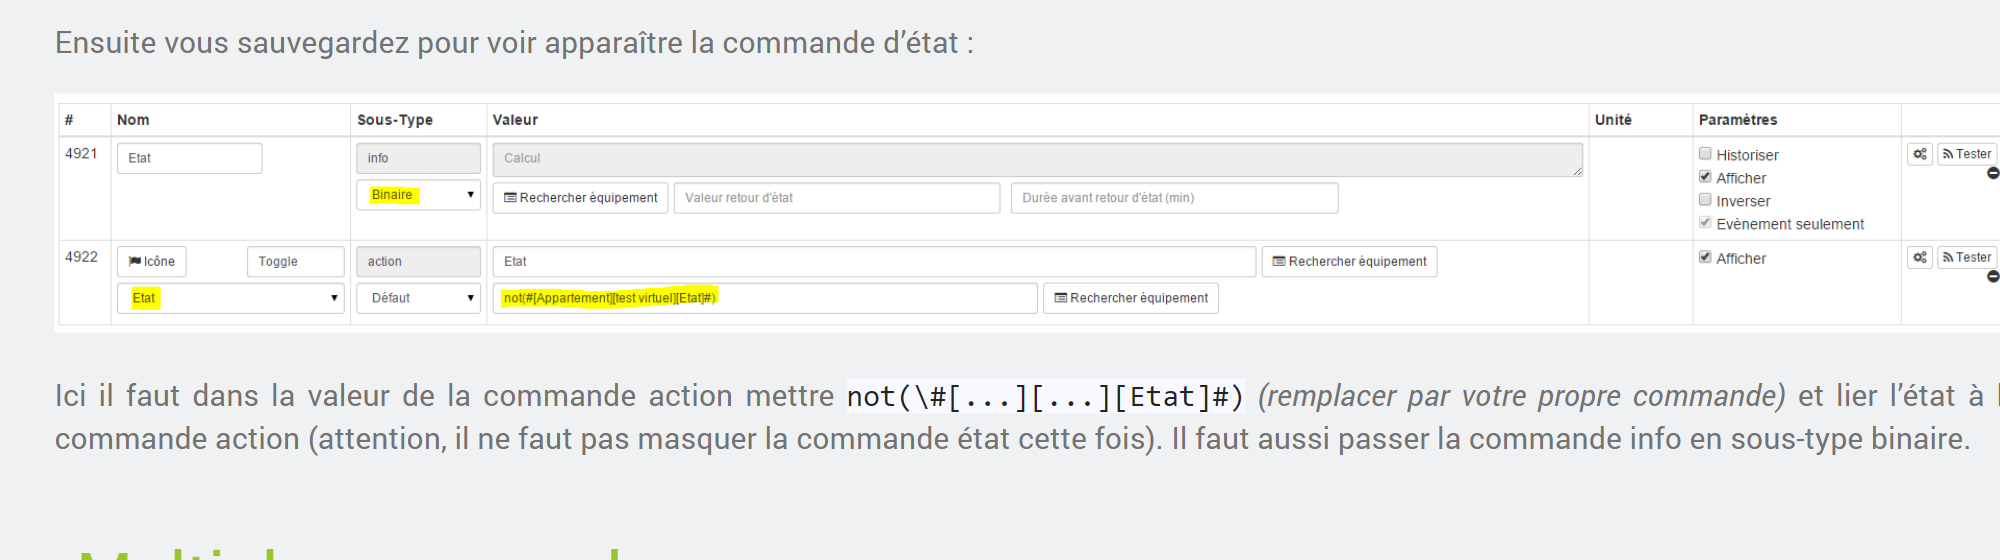Test command 4921 with the Tester button
2000x560 pixels.
1966,154
